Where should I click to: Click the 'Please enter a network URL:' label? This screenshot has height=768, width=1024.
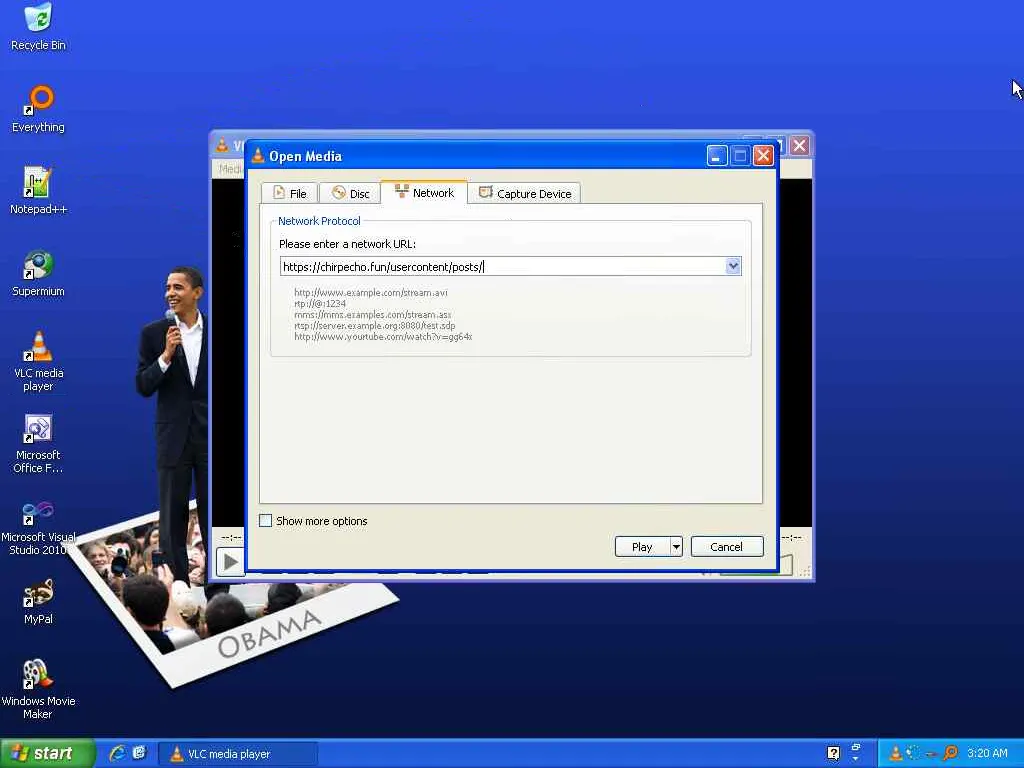[347, 244]
